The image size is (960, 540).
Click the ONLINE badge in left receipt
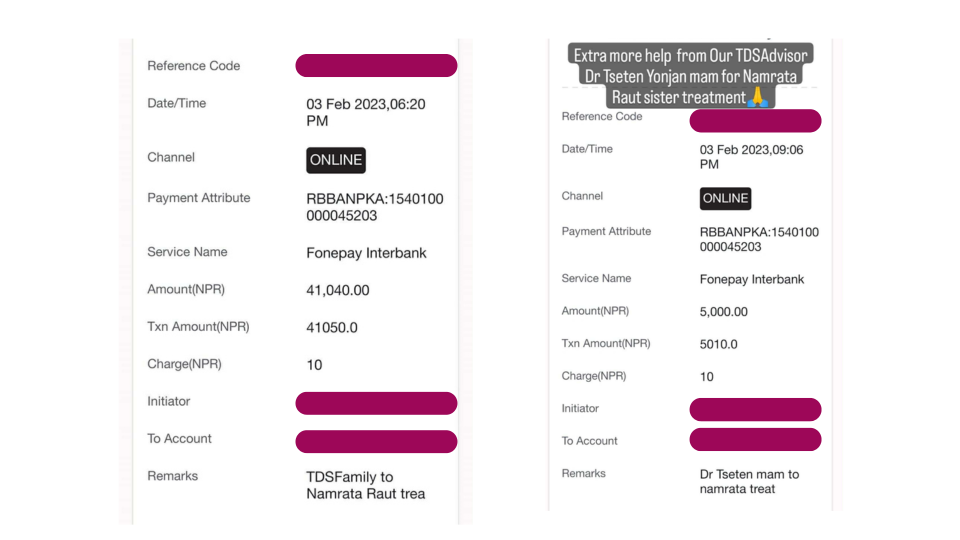point(336,160)
